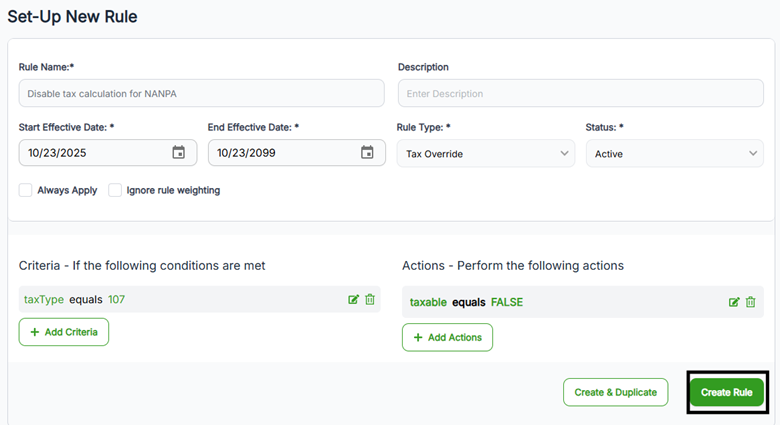Select the taxable equals FALSE action row
The image size is (780, 425).
(x=560, y=302)
